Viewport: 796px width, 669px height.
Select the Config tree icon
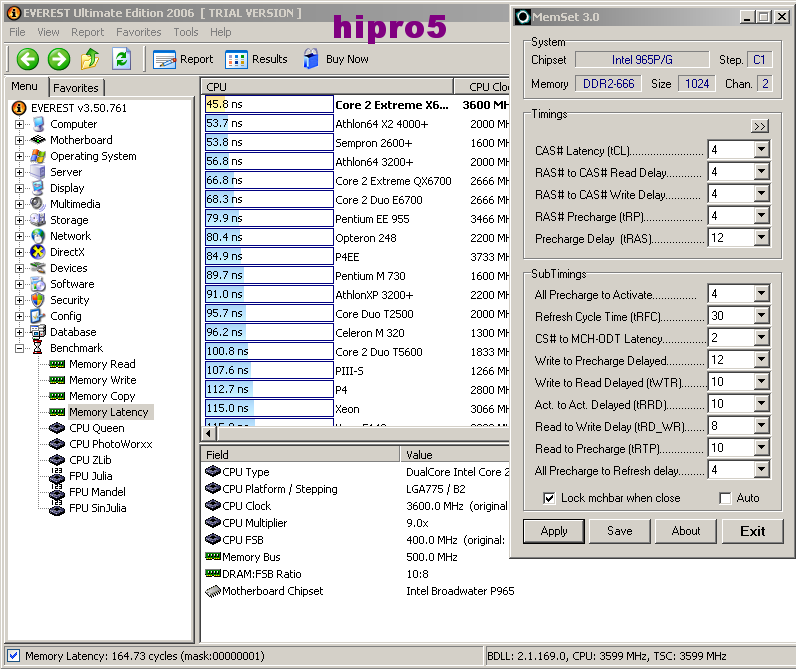(x=38, y=316)
